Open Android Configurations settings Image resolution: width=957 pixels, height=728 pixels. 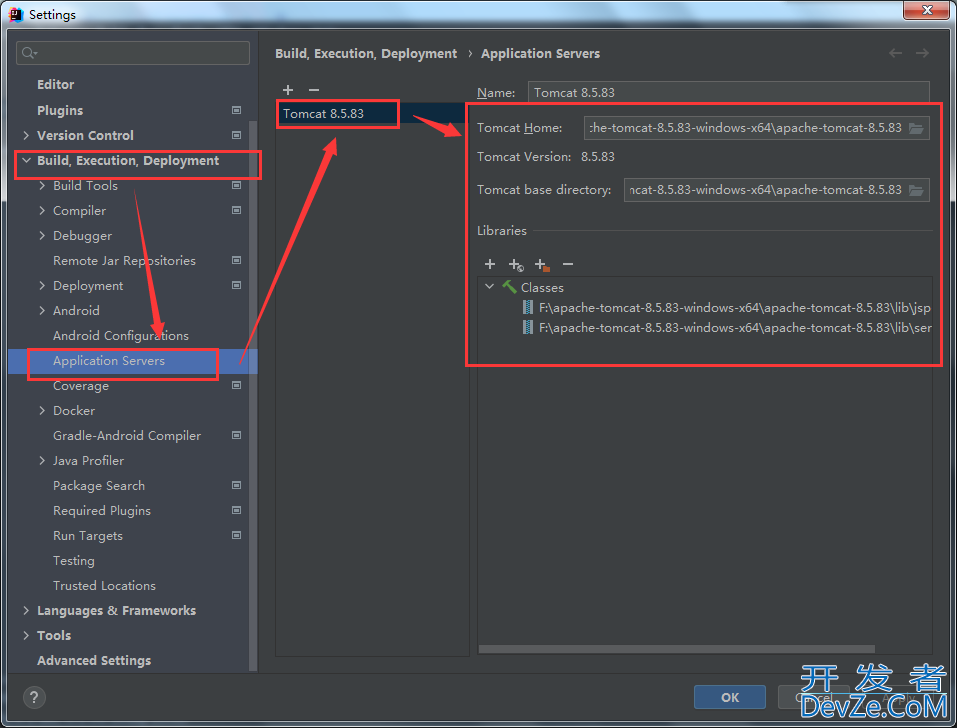[121, 336]
